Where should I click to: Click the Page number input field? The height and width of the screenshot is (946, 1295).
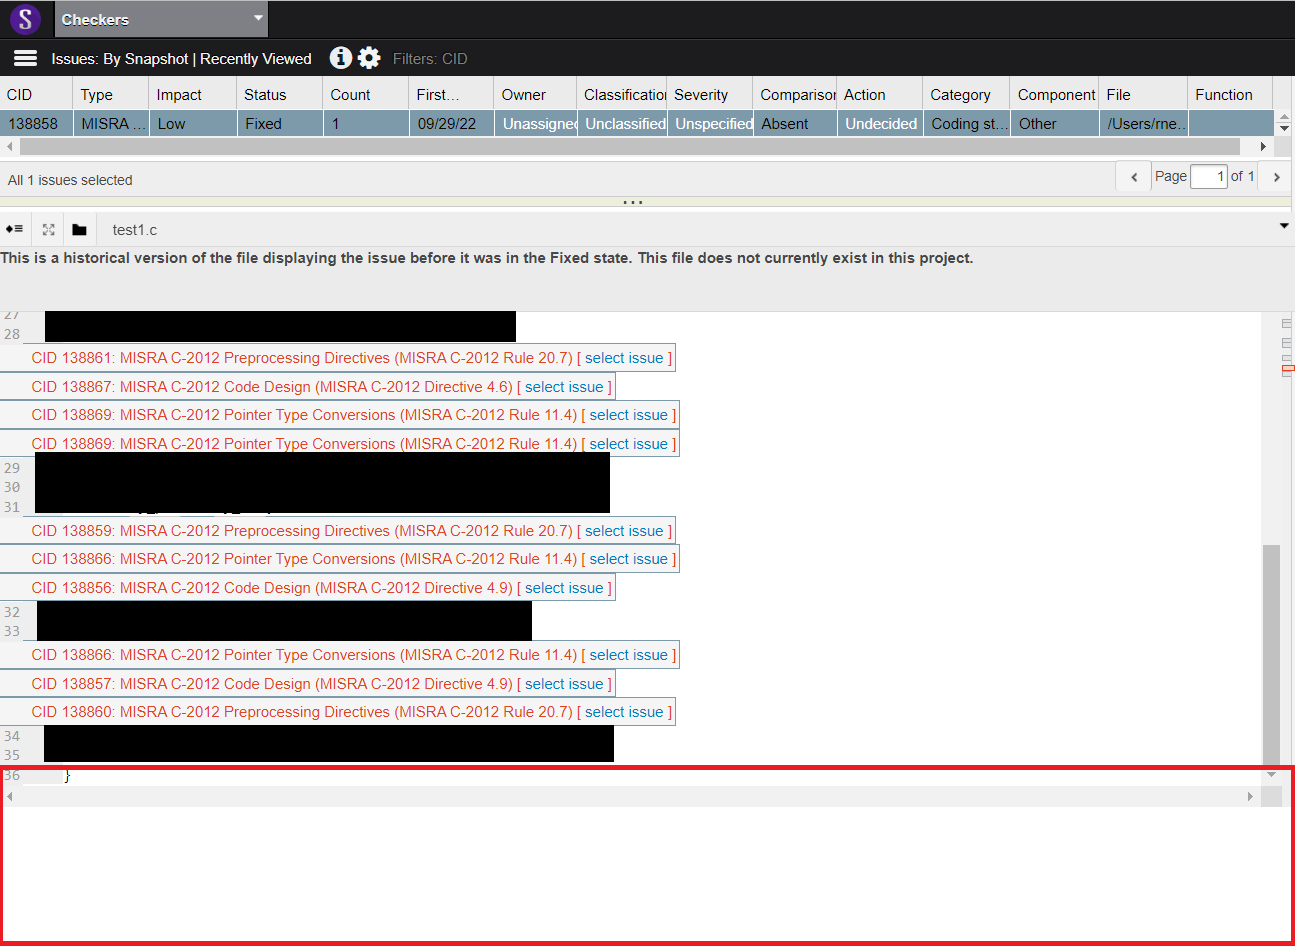pos(1208,176)
